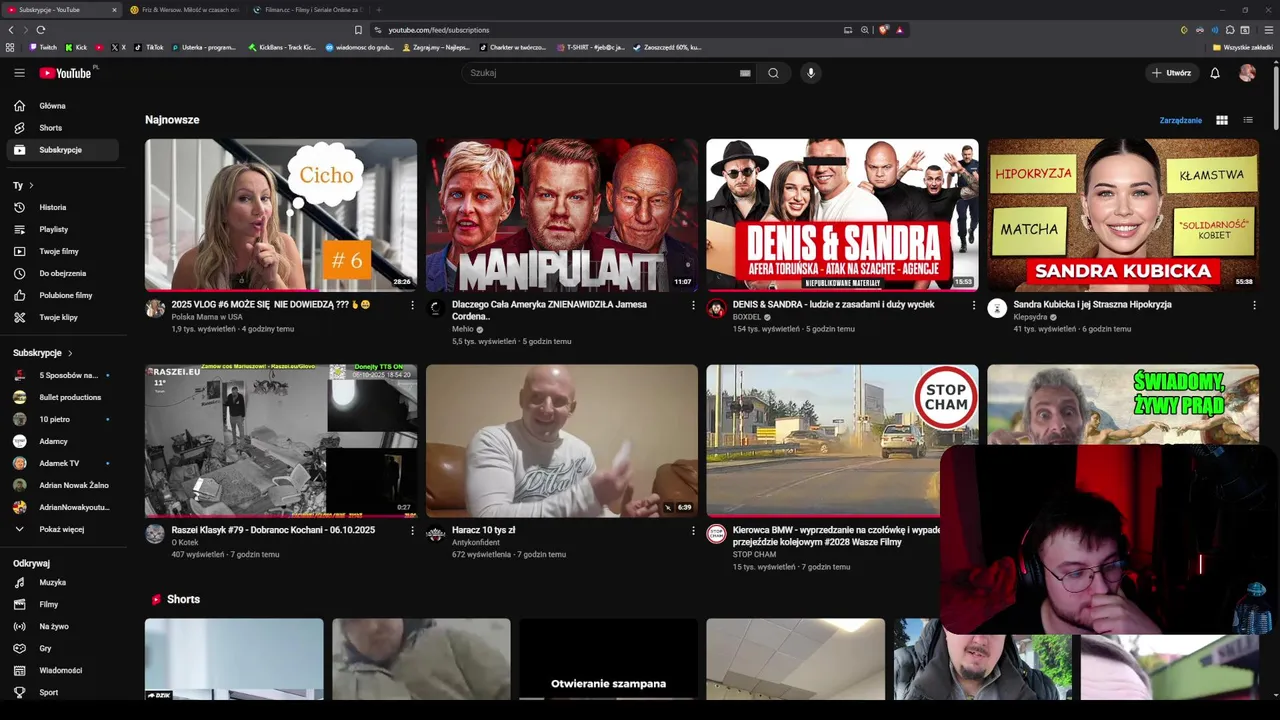1280x720 pixels.
Task: Switch to the Friz & Wersow browser tab
Action: (184, 10)
